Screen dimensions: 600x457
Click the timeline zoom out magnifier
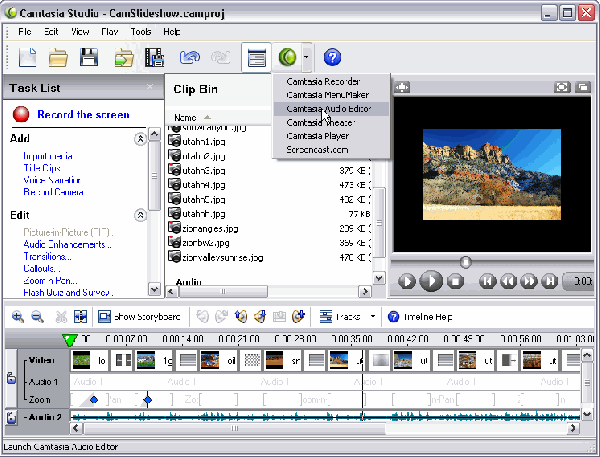(38, 317)
